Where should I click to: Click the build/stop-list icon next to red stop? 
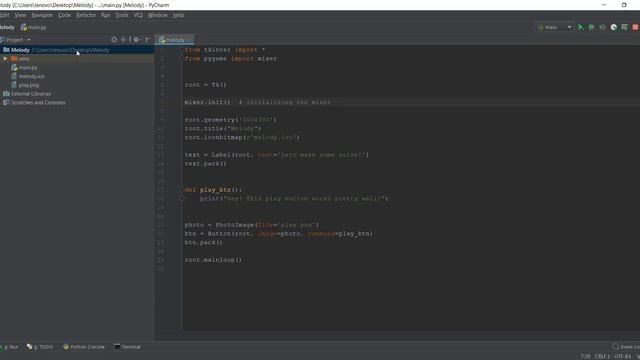[x=624, y=27]
